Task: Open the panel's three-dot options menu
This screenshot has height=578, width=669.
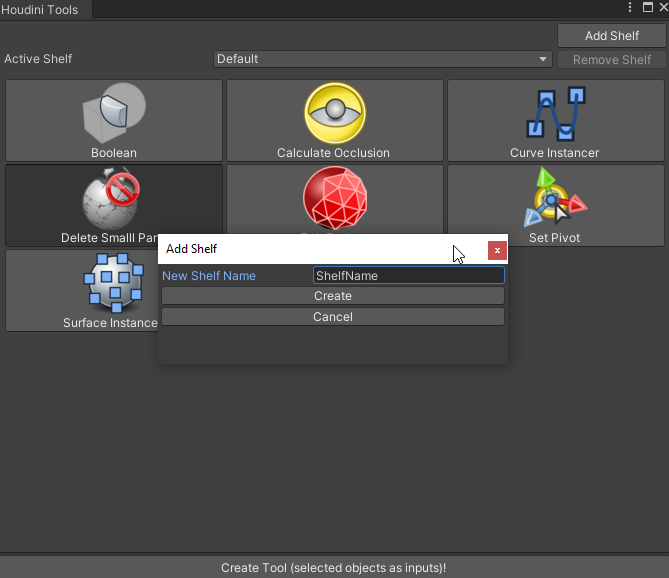Action: click(630, 8)
